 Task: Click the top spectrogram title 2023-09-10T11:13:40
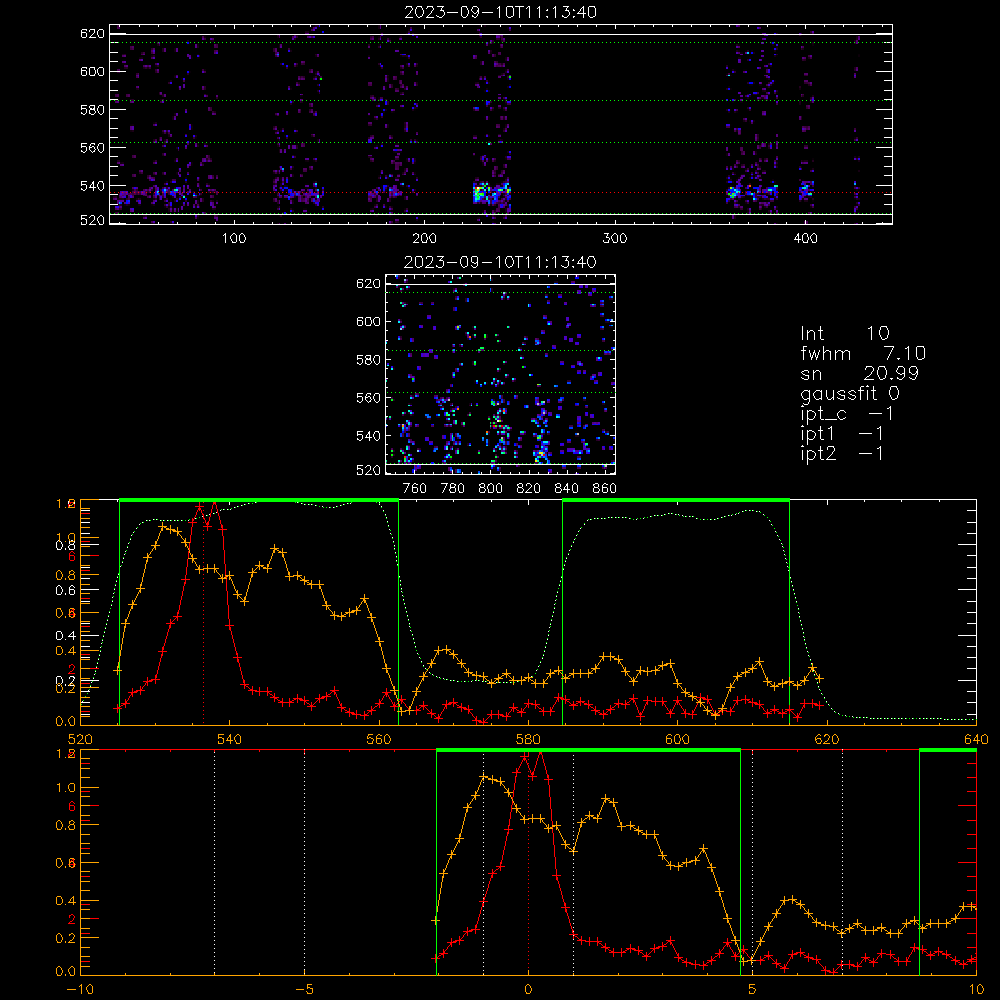500,12
